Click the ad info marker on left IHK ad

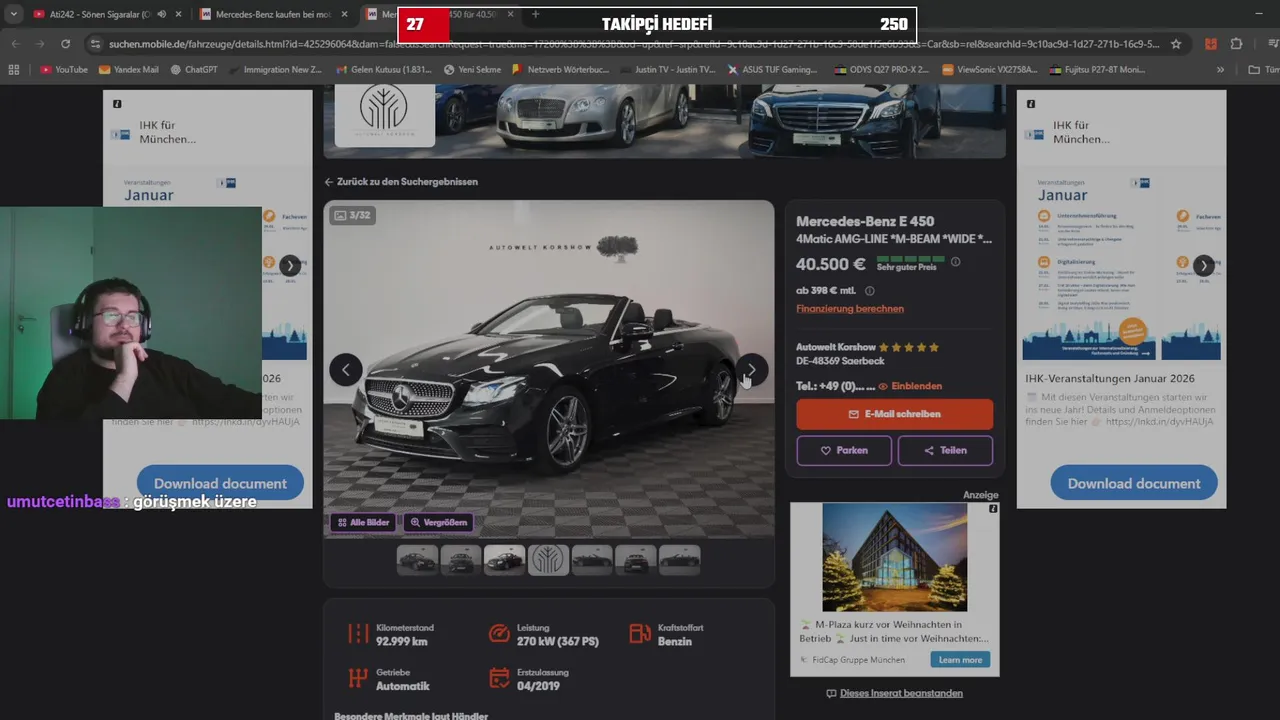click(117, 104)
